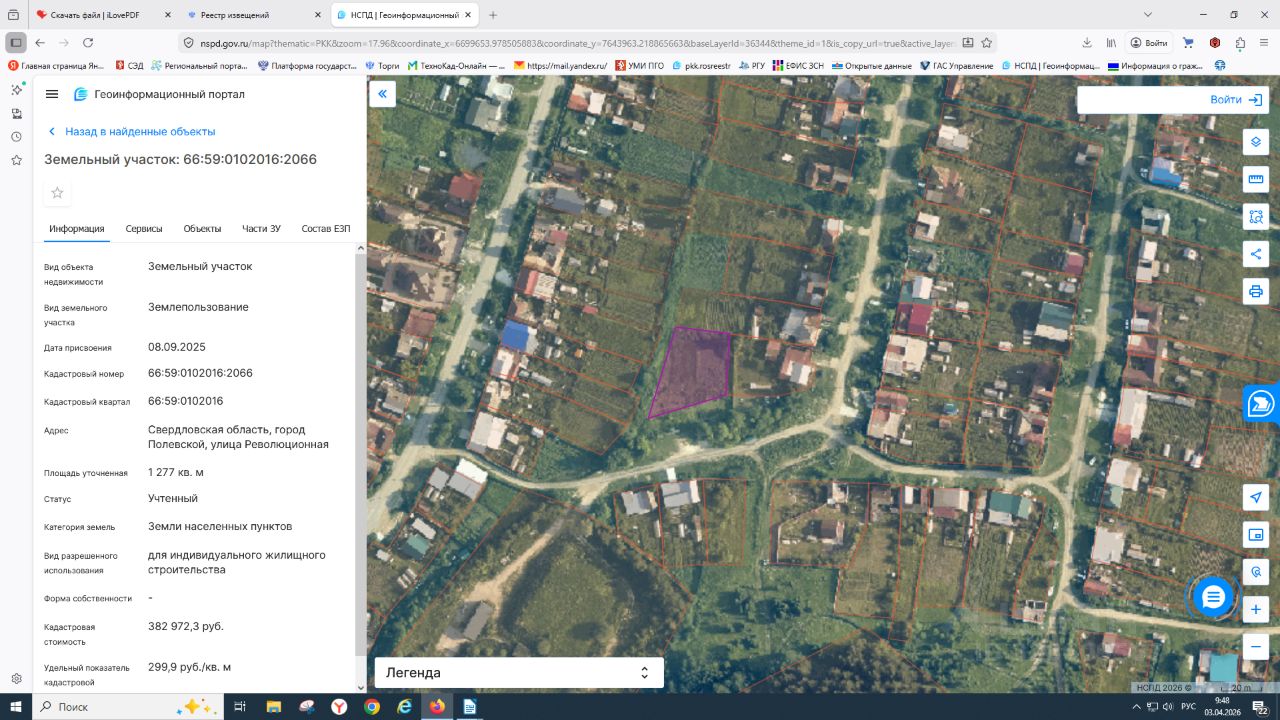Click the cadastral value 382 972,3 руб.
Image resolution: width=1280 pixels, height=720 pixels.
click(186, 626)
